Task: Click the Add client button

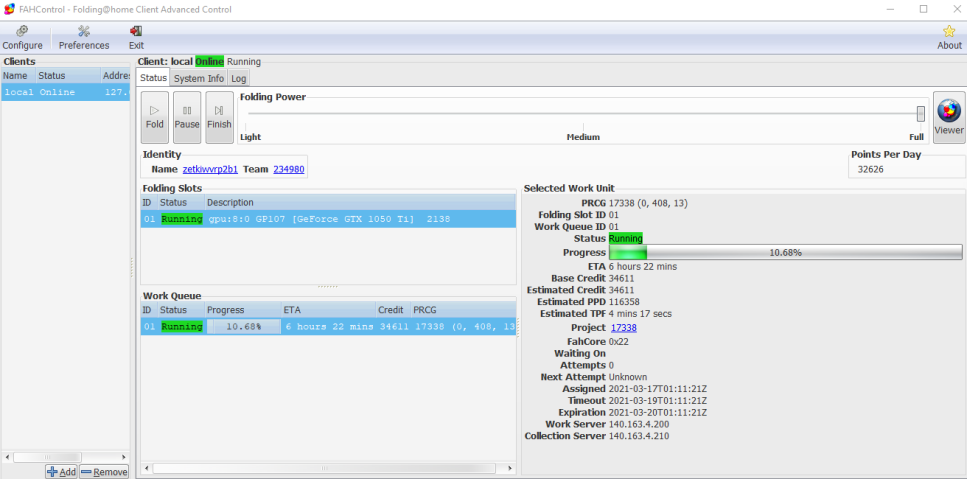Action: [x=61, y=472]
